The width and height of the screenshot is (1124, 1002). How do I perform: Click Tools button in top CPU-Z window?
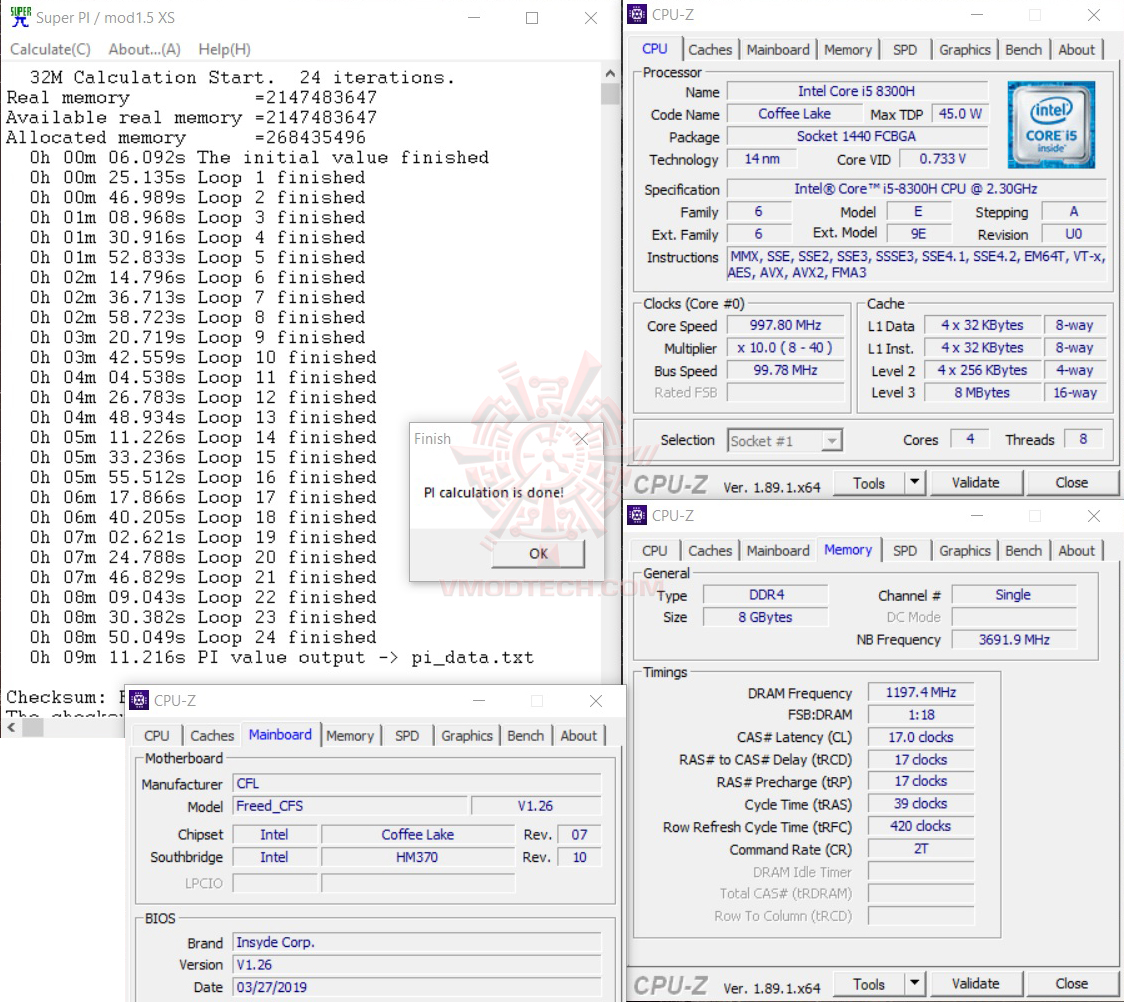click(x=869, y=483)
